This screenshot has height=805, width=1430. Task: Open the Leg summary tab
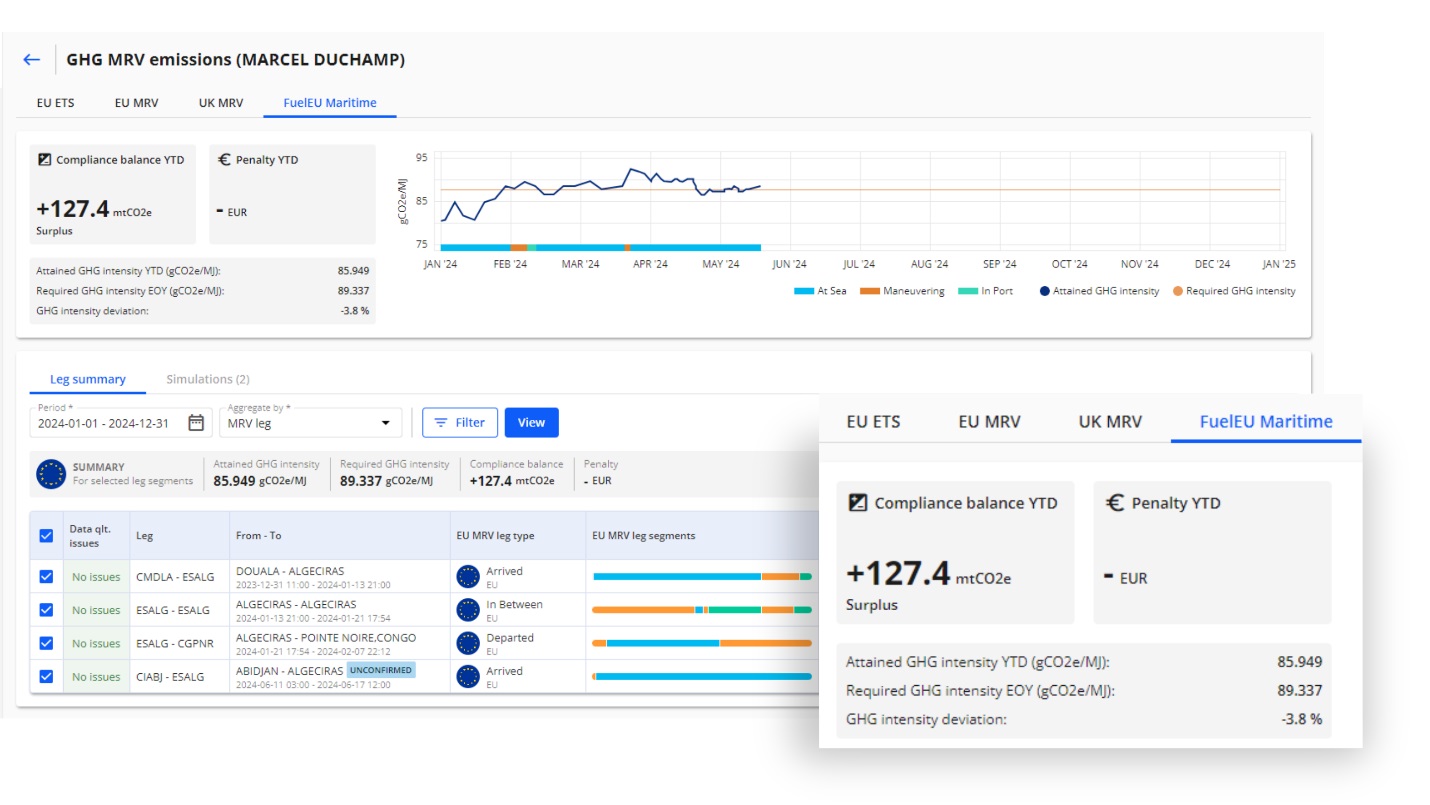pyautogui.click(x=88, y=380)
